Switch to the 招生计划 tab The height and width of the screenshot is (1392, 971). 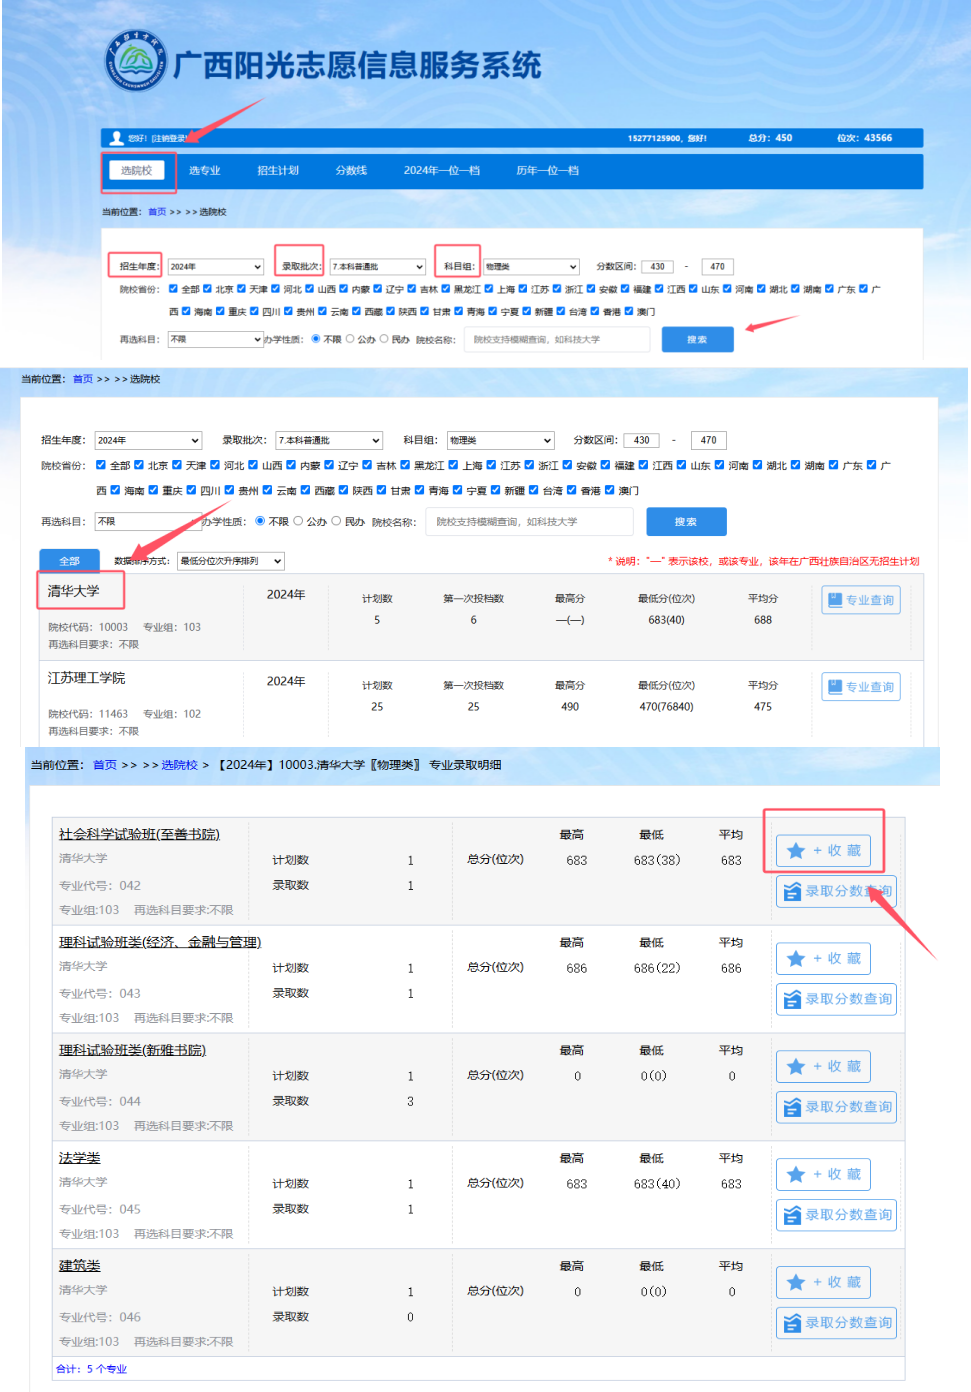click(x=278, y=171)
